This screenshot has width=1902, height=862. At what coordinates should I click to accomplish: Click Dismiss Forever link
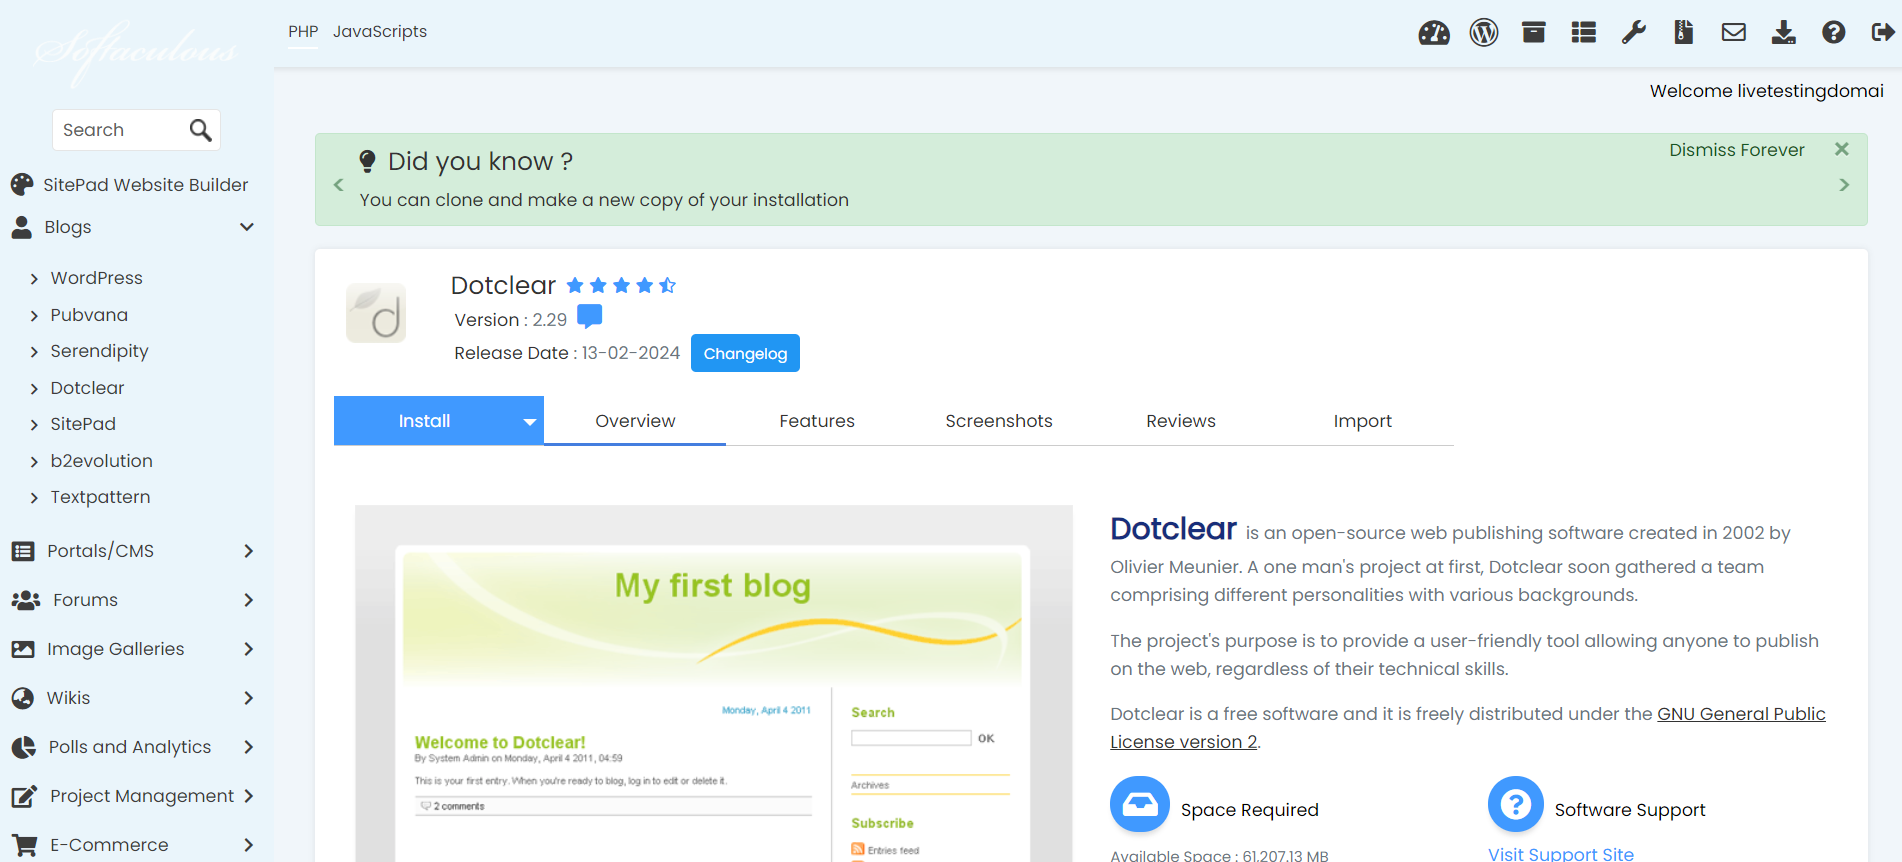click(1737, 150)
